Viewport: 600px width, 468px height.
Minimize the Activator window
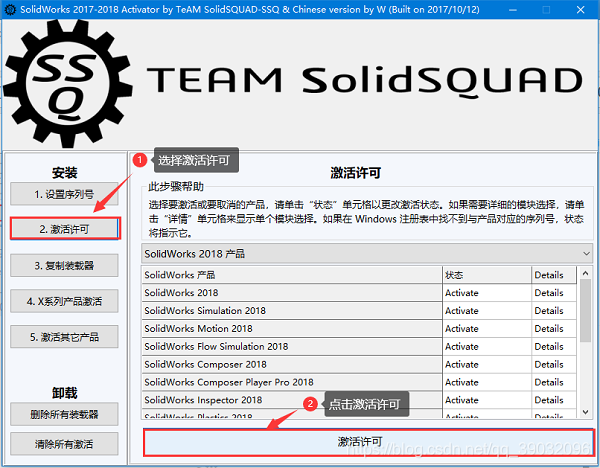[x=513, y=10]
